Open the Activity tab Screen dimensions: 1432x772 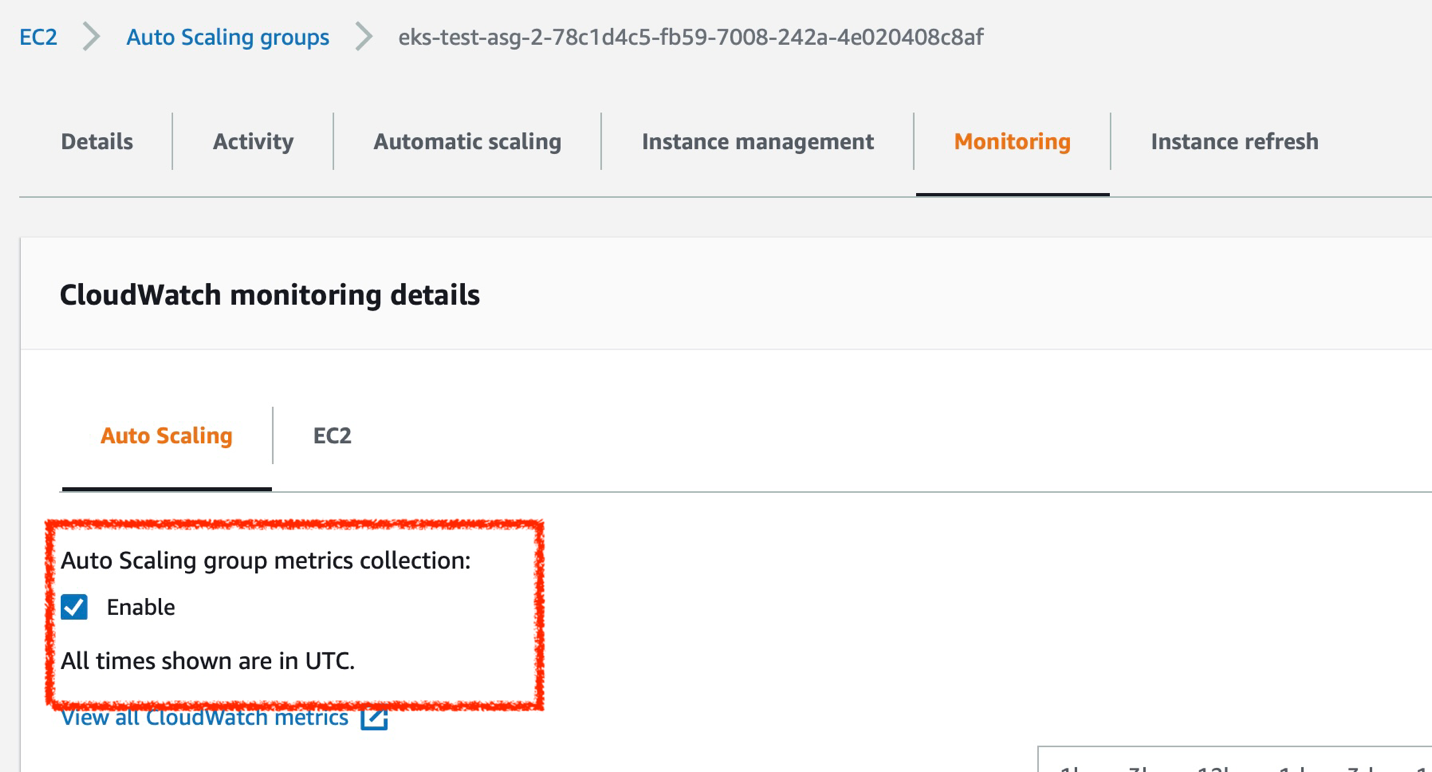coord(252,141)
